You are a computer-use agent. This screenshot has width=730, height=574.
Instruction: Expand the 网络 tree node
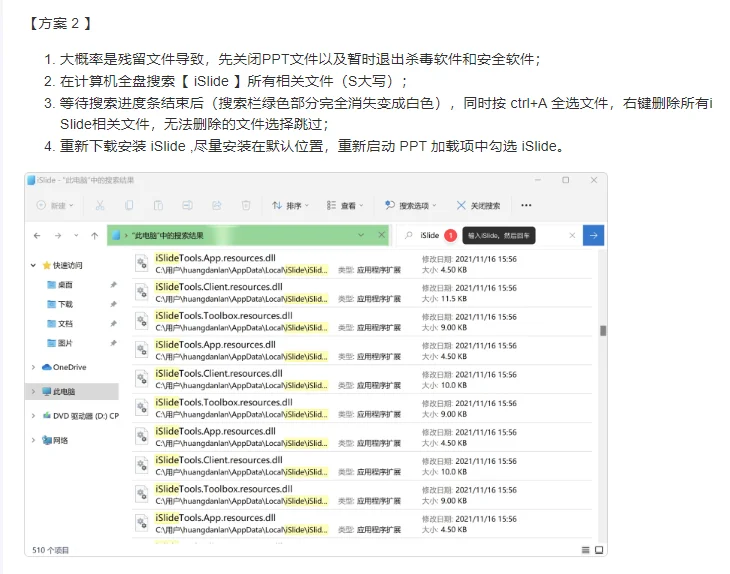(x=34, y=440)
